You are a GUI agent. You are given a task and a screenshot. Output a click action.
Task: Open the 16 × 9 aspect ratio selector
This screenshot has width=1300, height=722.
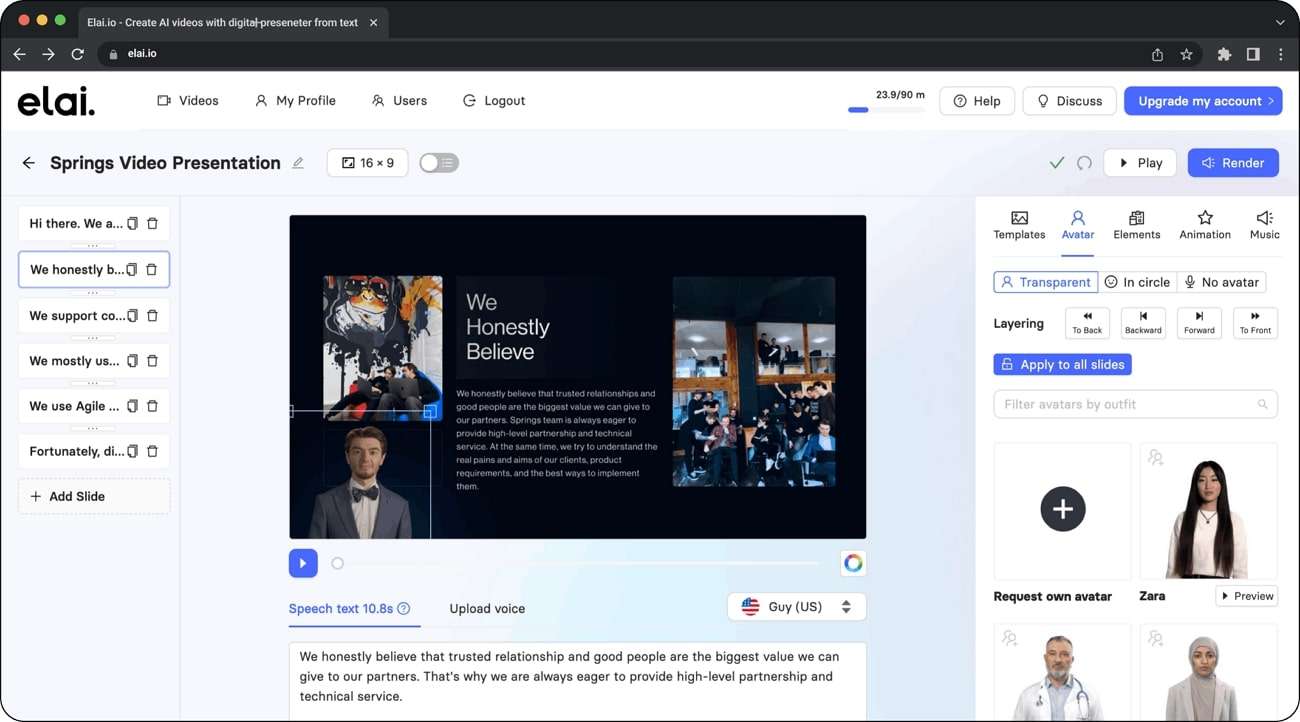coord(367,163)
